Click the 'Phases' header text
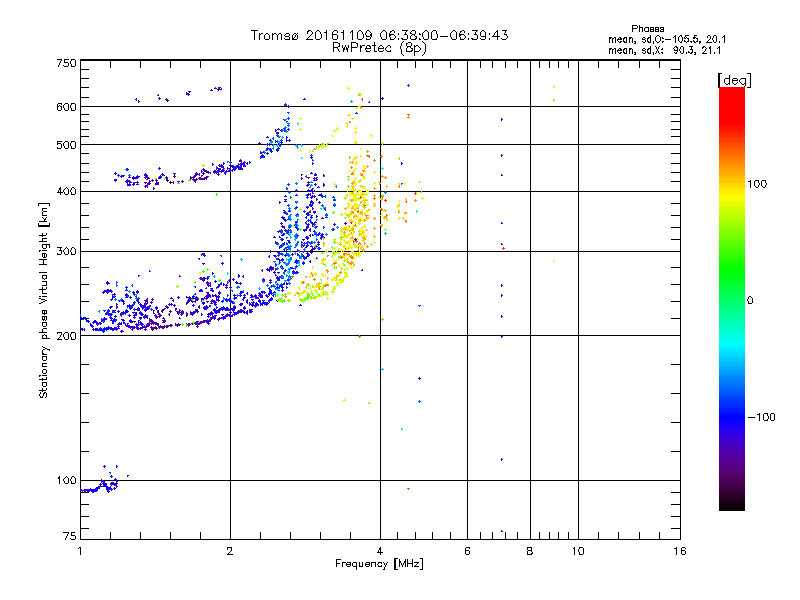Screen dimensions: 800x600 pos(647,29)
